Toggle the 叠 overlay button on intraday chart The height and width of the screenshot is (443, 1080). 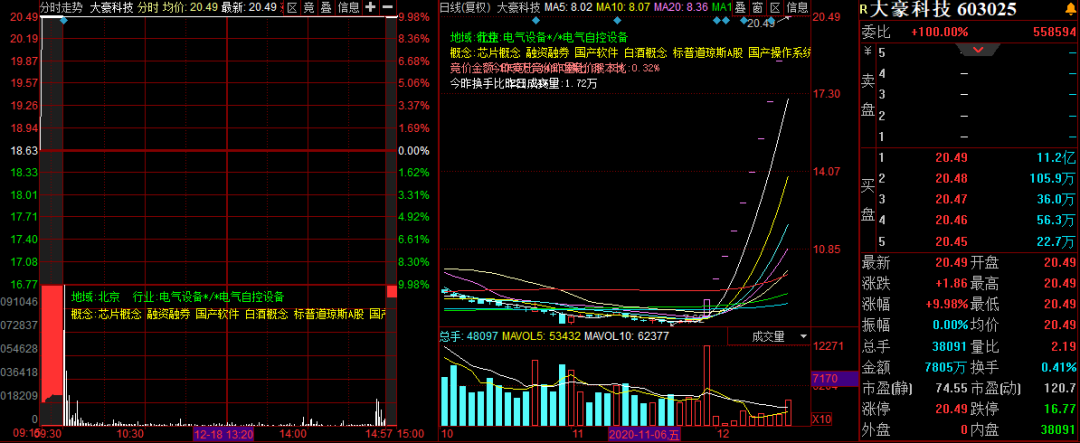326,8
